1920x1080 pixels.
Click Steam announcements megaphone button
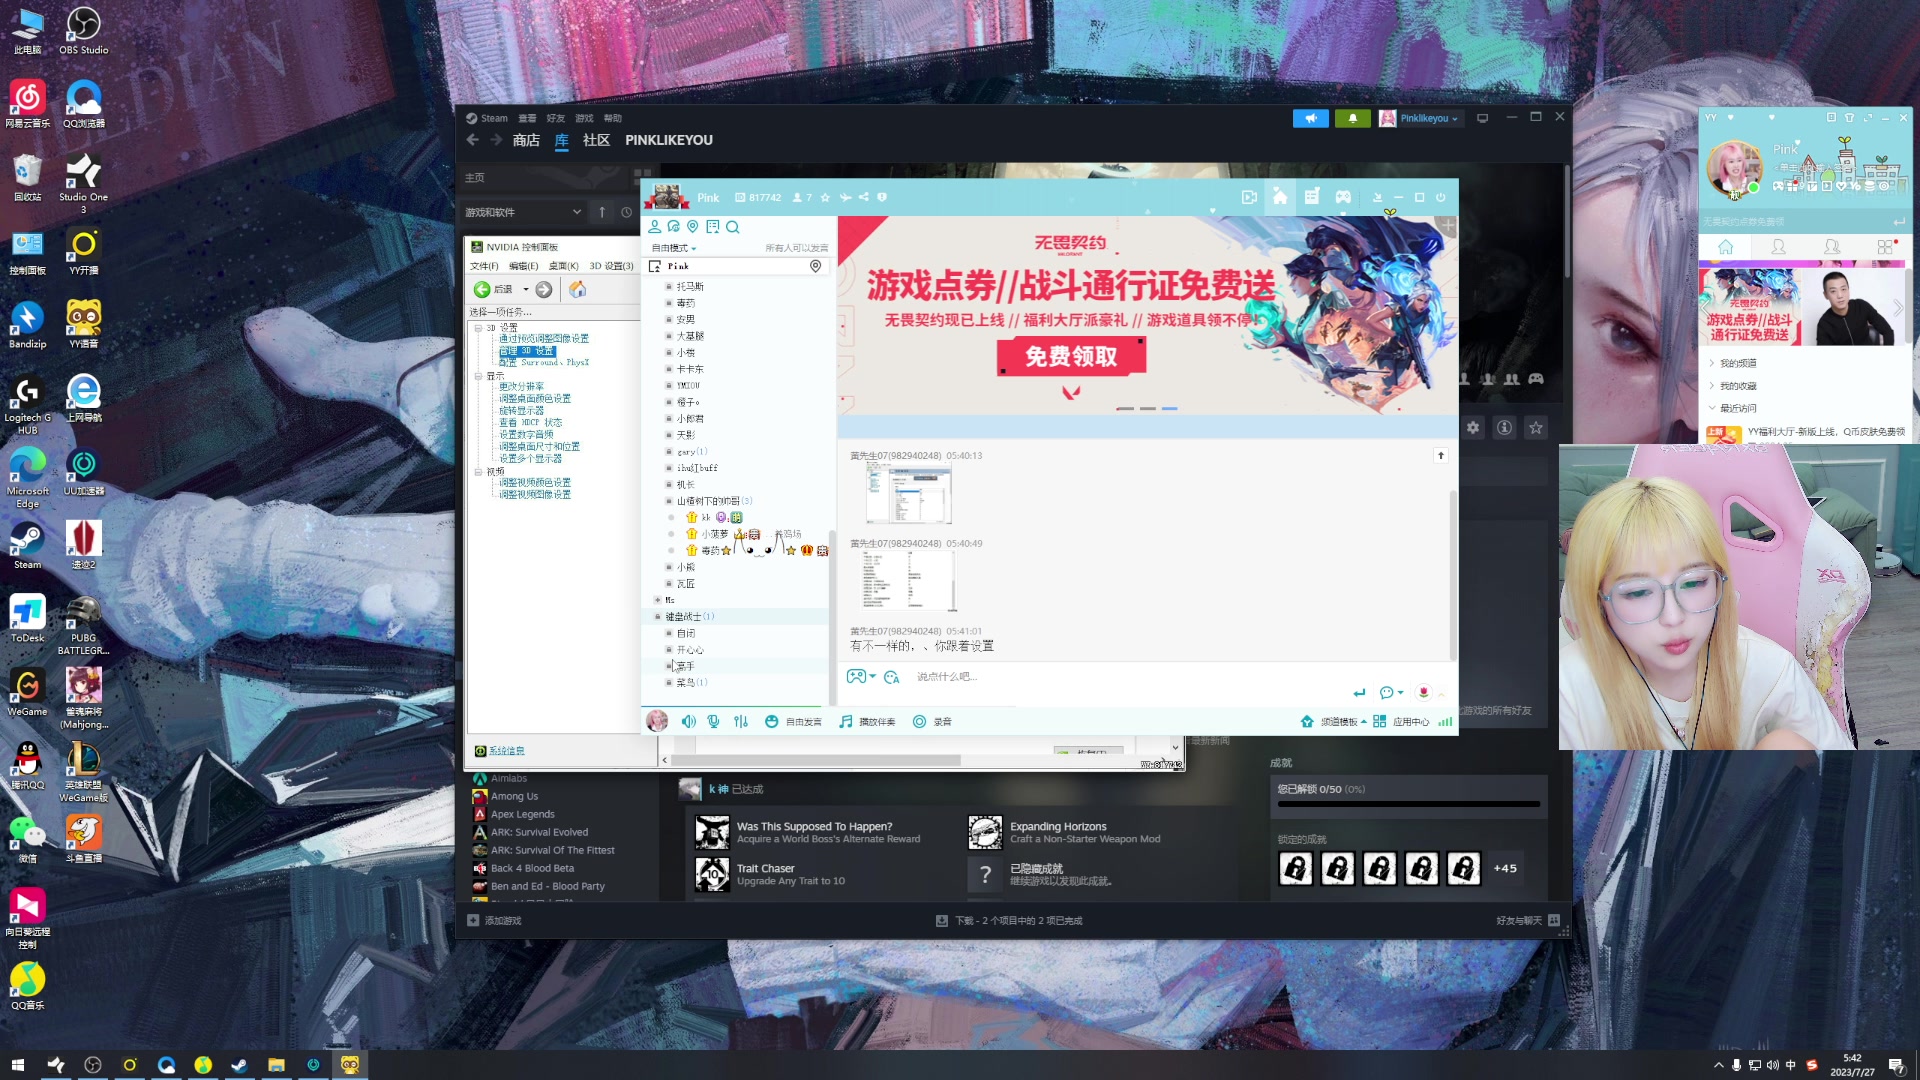(1311, 118)
